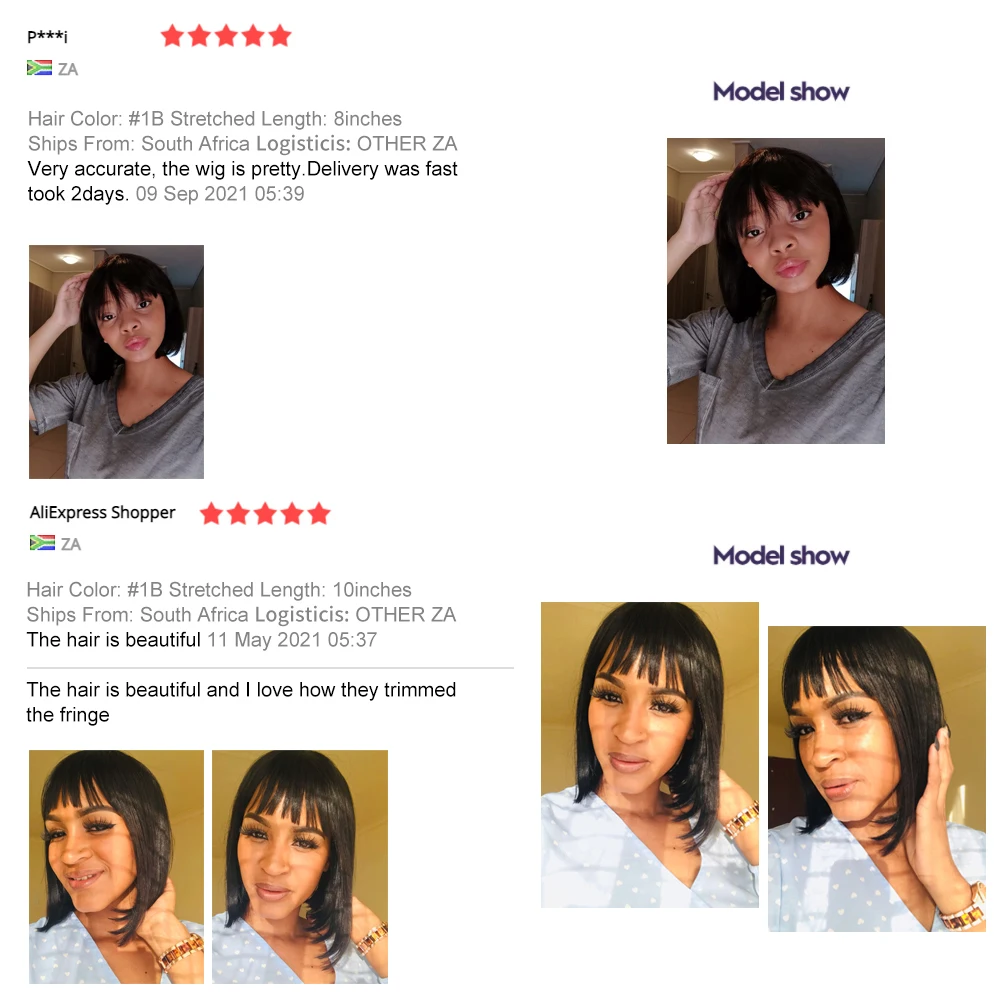Click the top Model show photo of gray shirt
The image size is (1000, 1000).
tap(776, 291)
